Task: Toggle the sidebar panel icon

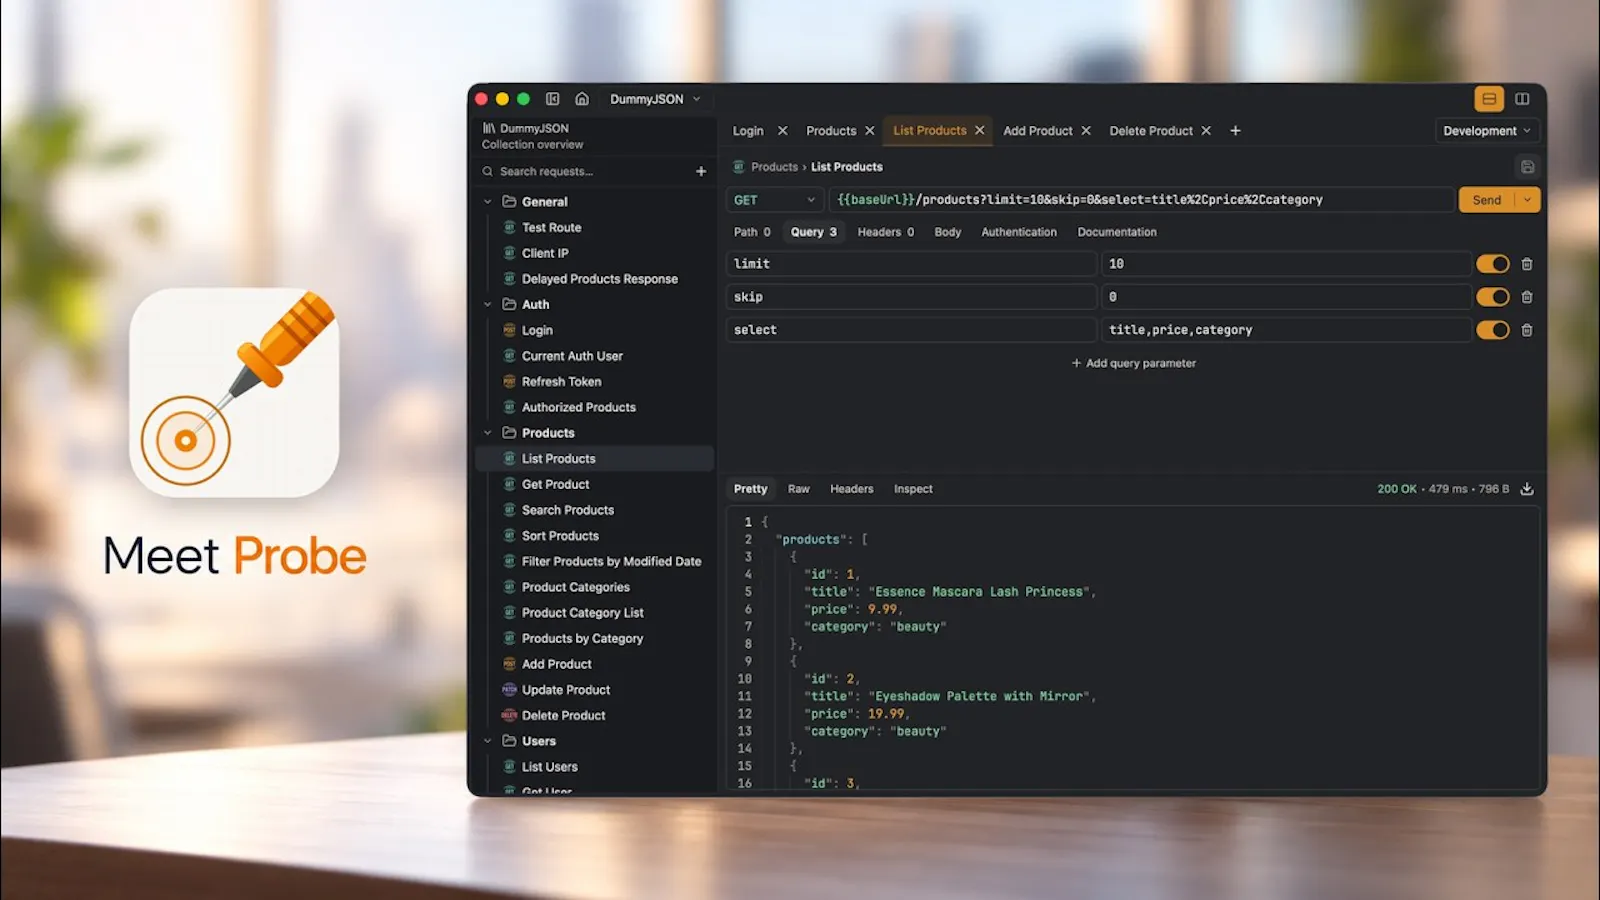Action: coord(552,99)
